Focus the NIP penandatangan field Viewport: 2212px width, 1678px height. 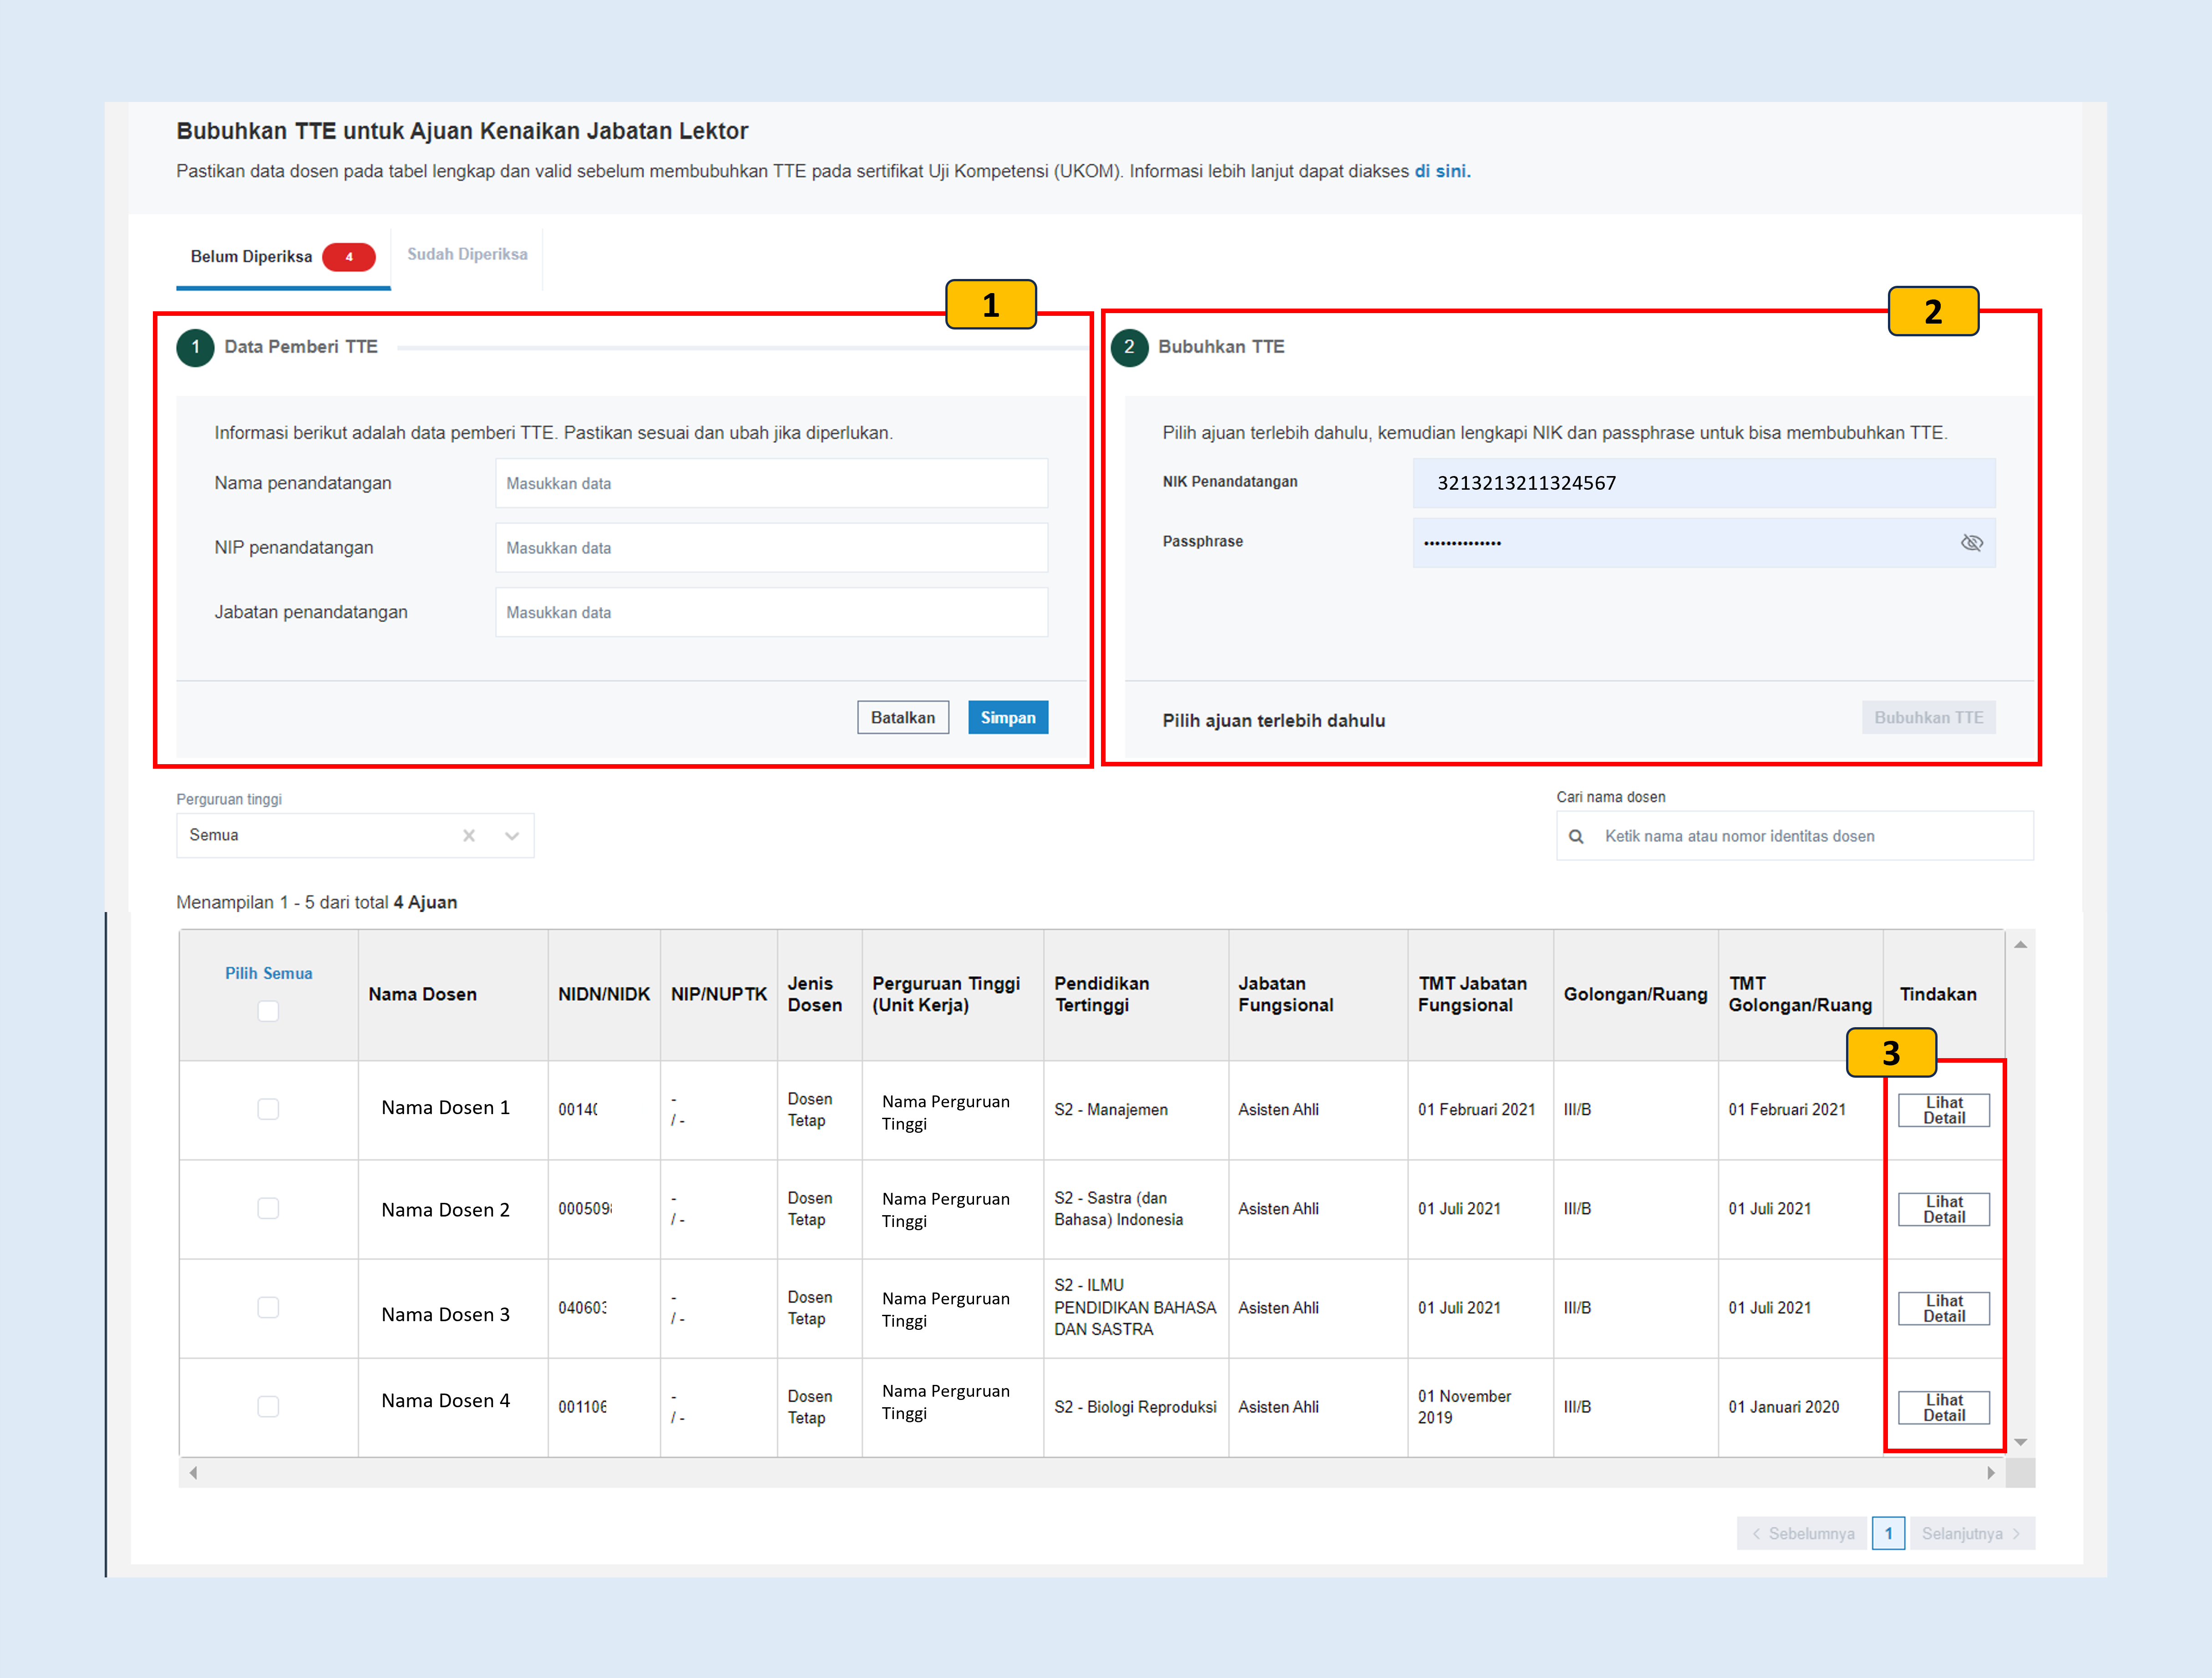pos(771,548)
